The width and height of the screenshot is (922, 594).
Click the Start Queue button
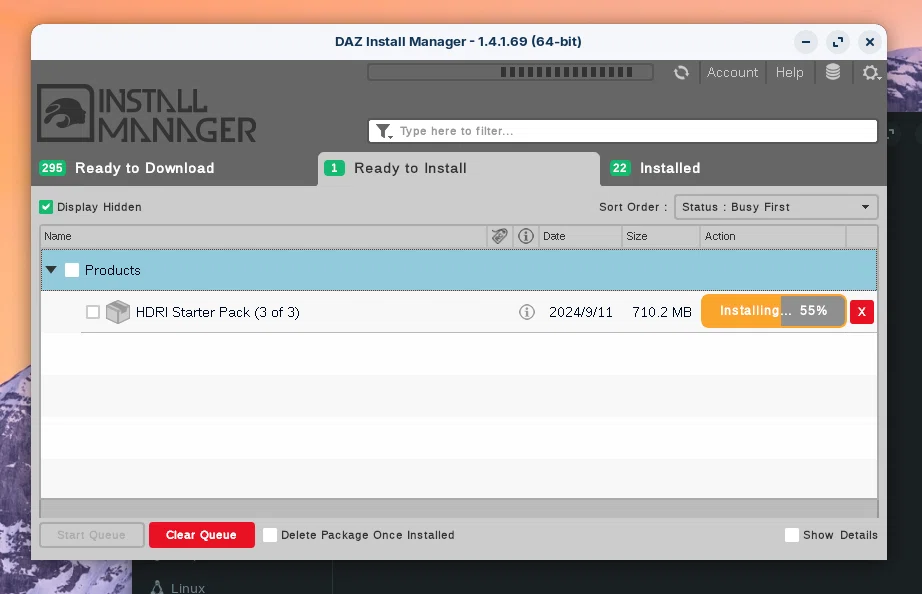92,535
